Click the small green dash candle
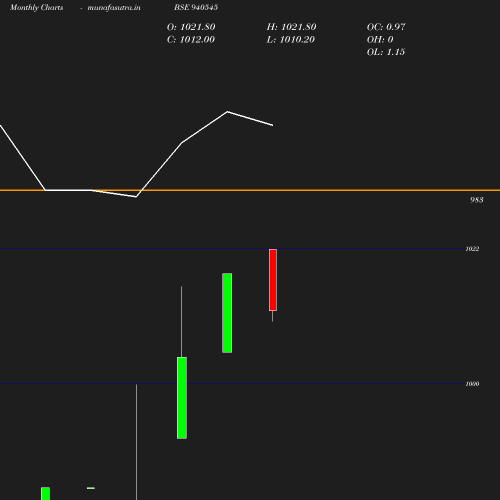 pos(91,488)
